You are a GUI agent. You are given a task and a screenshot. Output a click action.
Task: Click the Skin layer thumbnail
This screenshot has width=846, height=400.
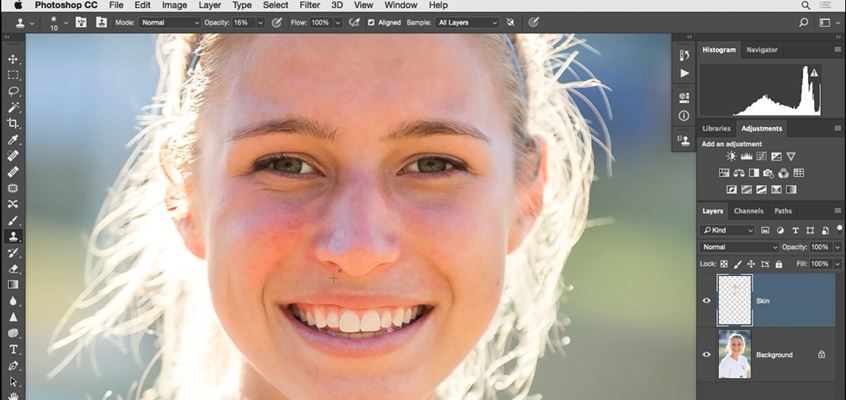pyautogui.click(x=735, y=300)
